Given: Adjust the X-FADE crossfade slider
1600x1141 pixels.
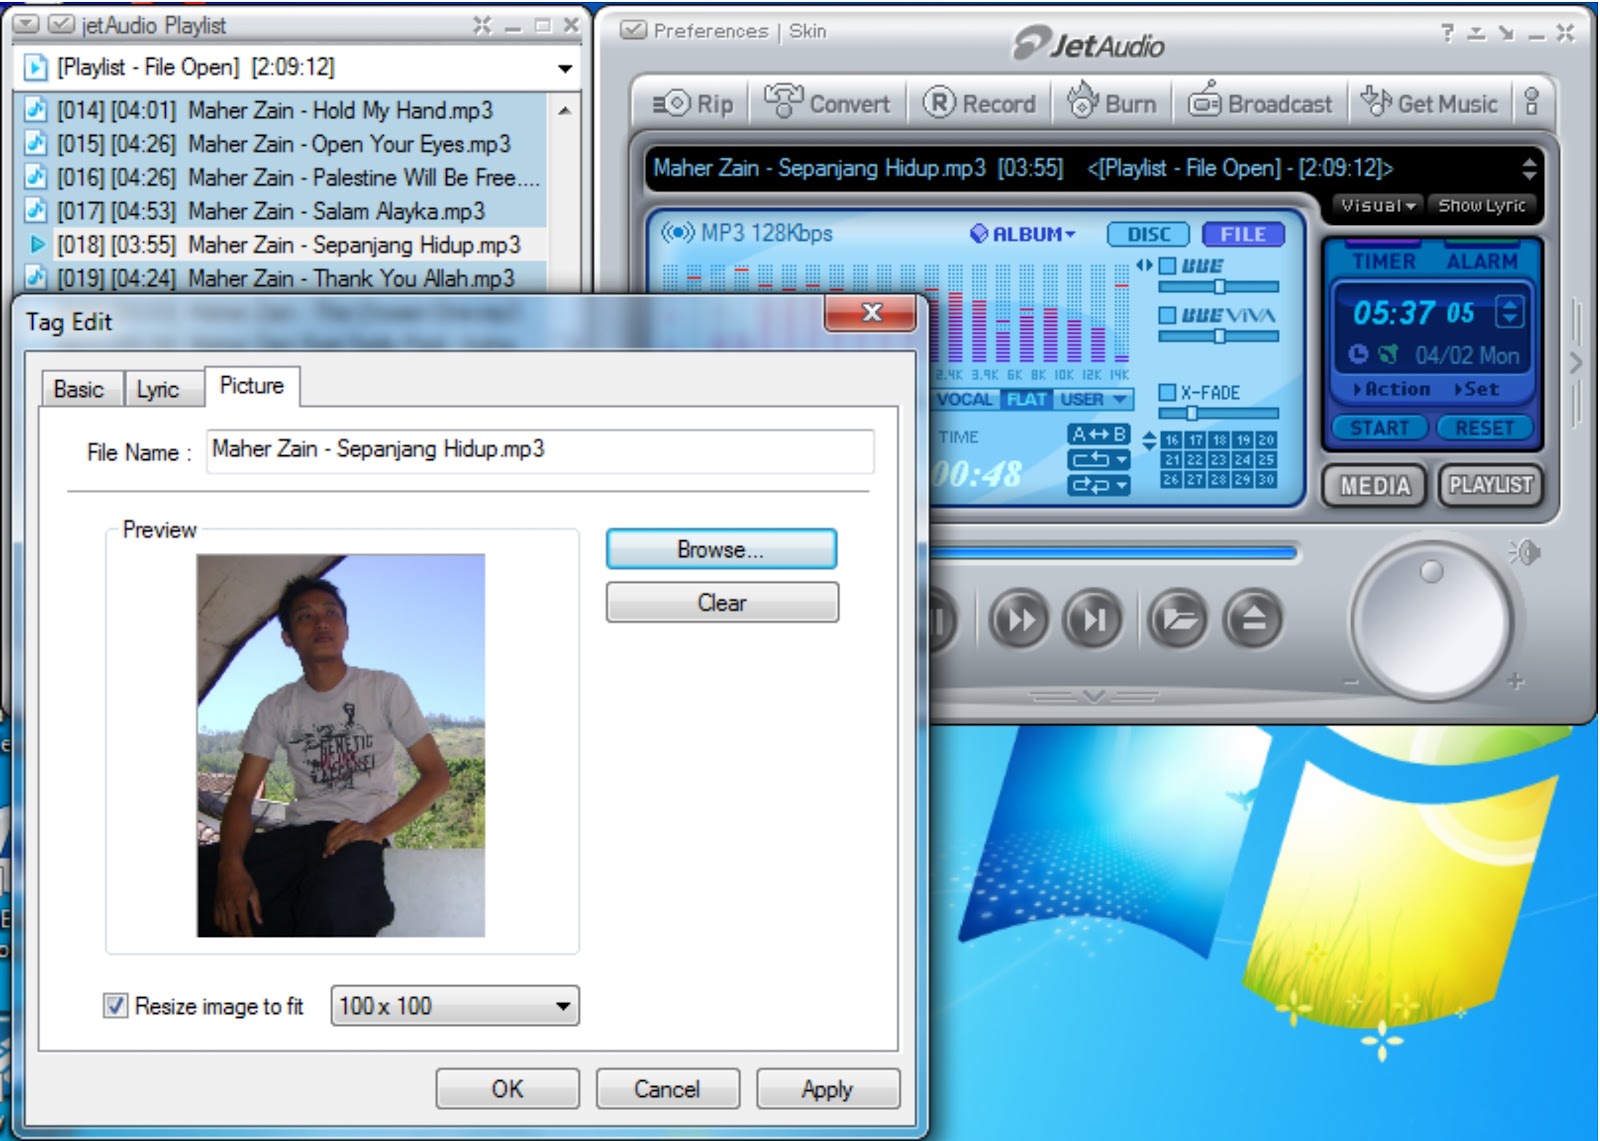Looking at the screenshot, I should click(1218, 413).
